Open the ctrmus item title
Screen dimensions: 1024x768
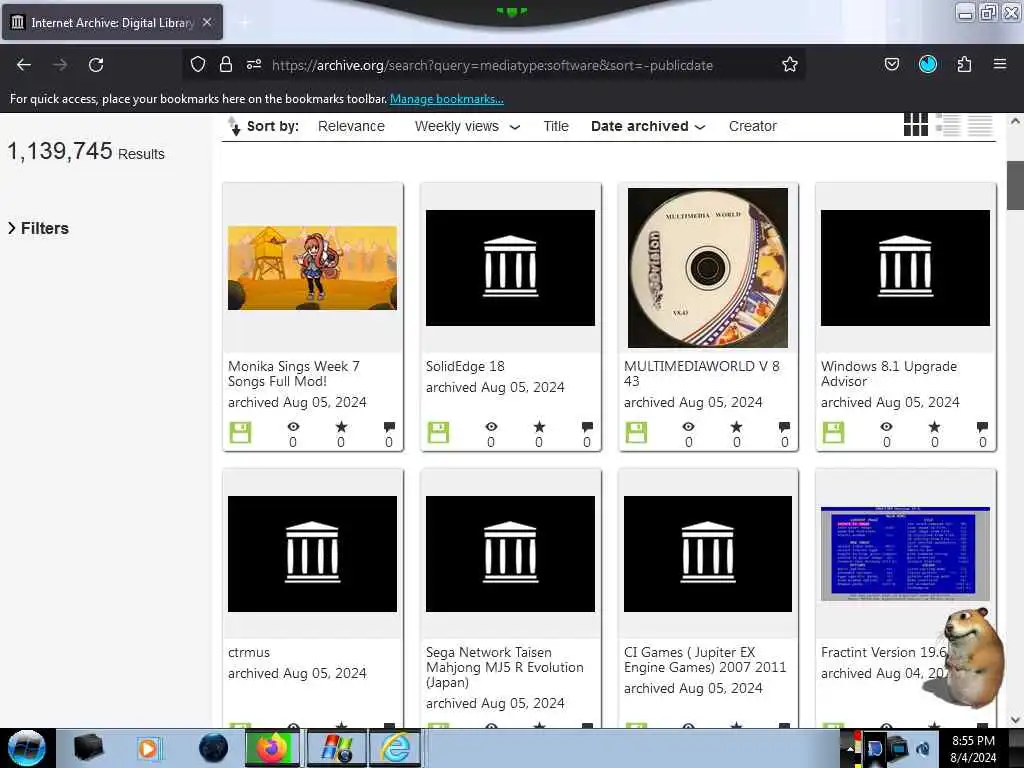click(x=249, y=652)
